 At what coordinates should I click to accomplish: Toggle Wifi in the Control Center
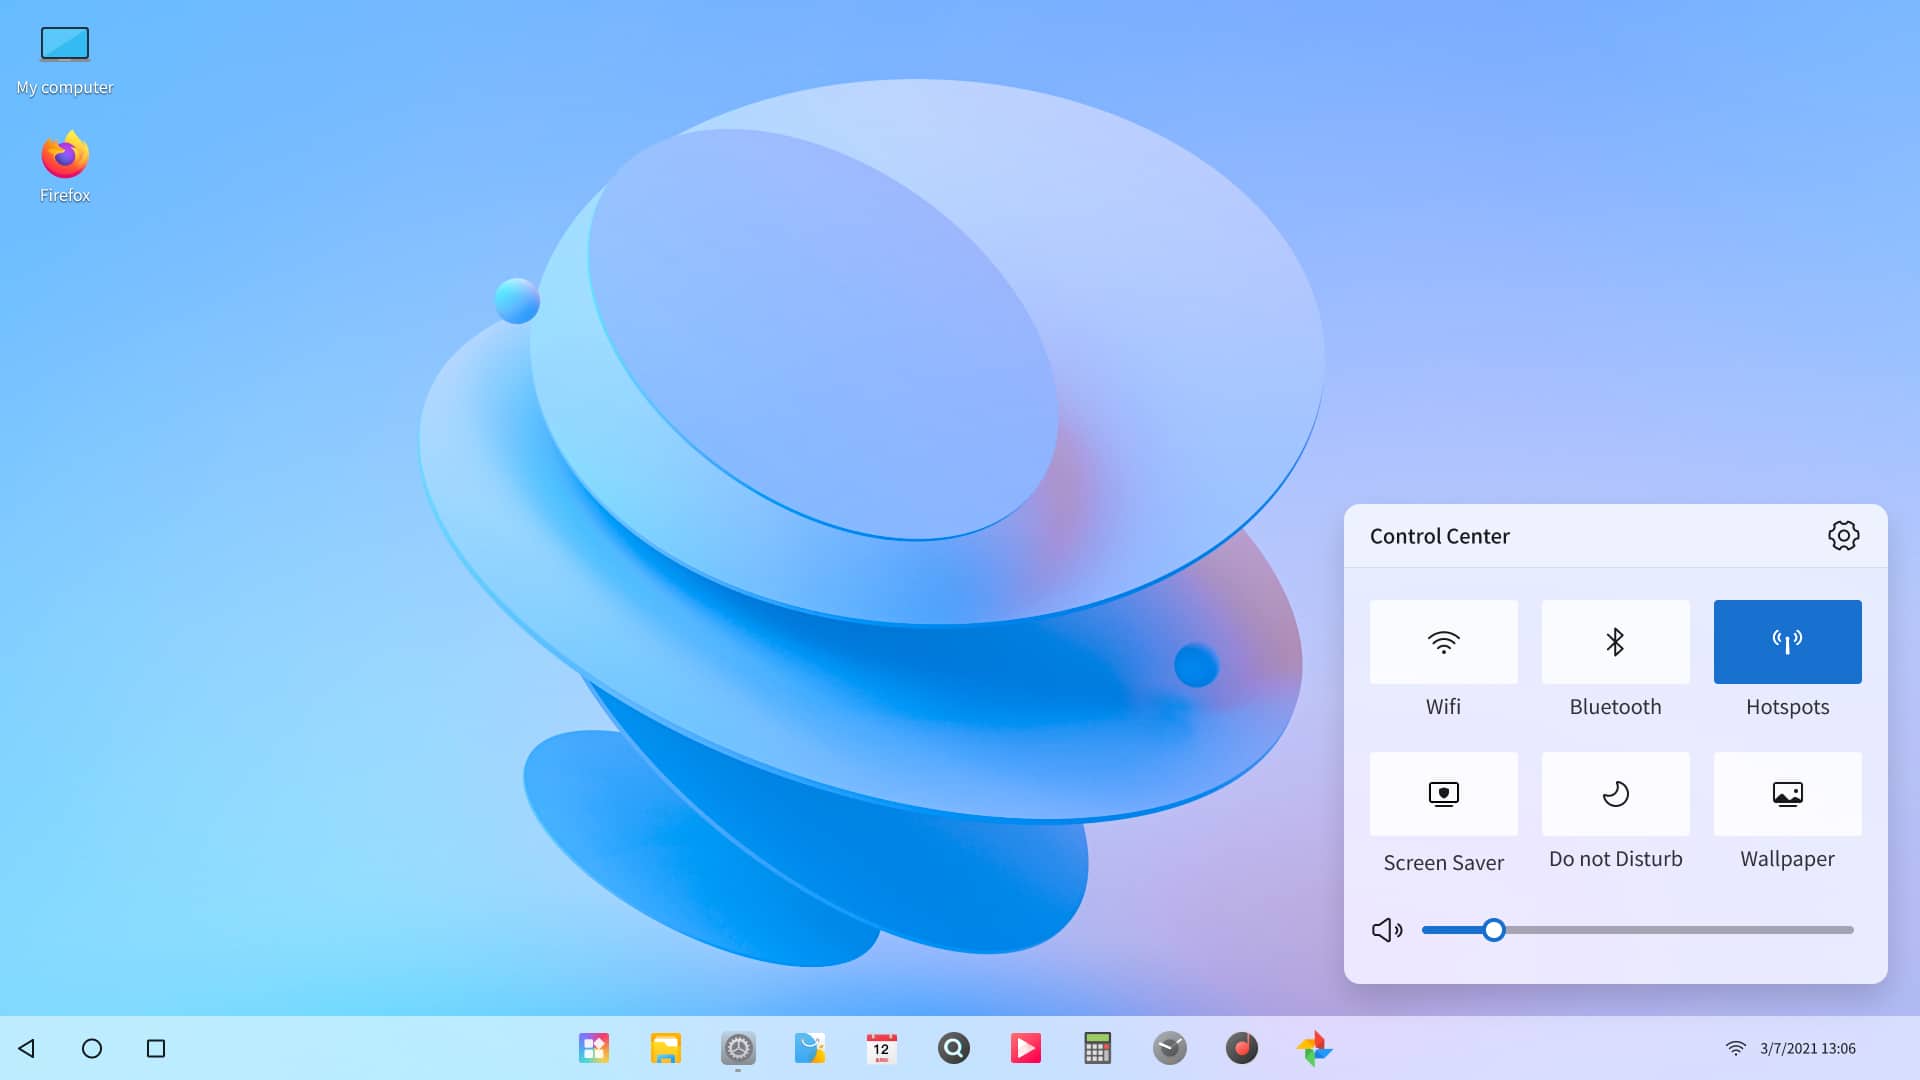click(1443, 641)
